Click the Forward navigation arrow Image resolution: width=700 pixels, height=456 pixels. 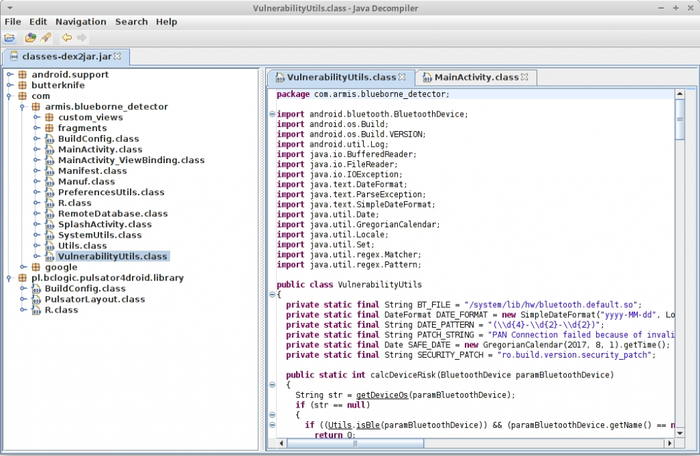[81, 37]
